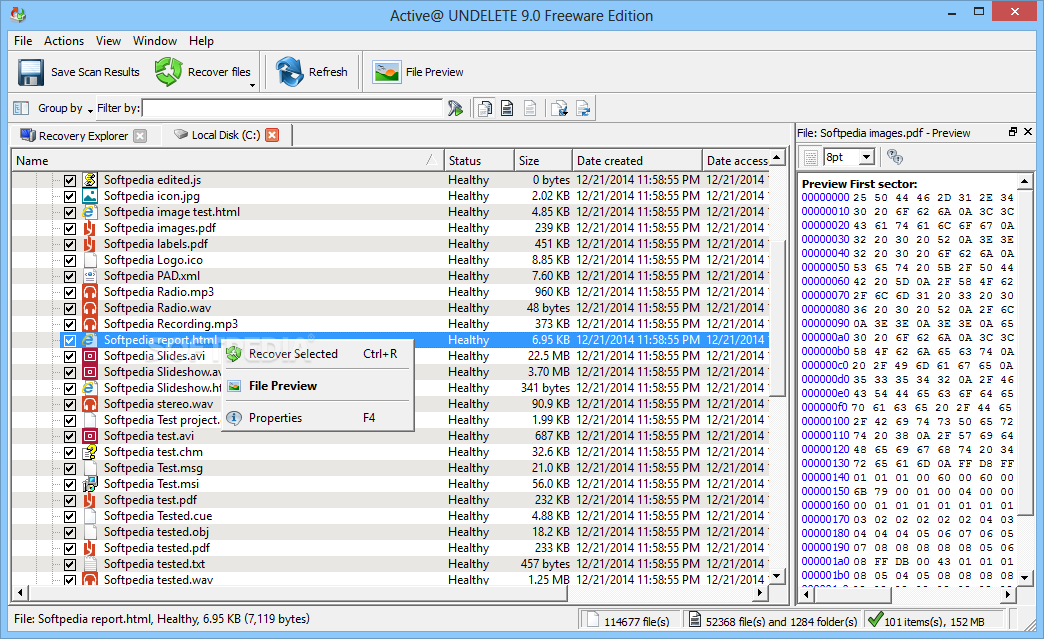Screen dimensions: 1044x639
Task: Click the Softpedia labels.pdf file icon
Action: (x=90, y=244)
